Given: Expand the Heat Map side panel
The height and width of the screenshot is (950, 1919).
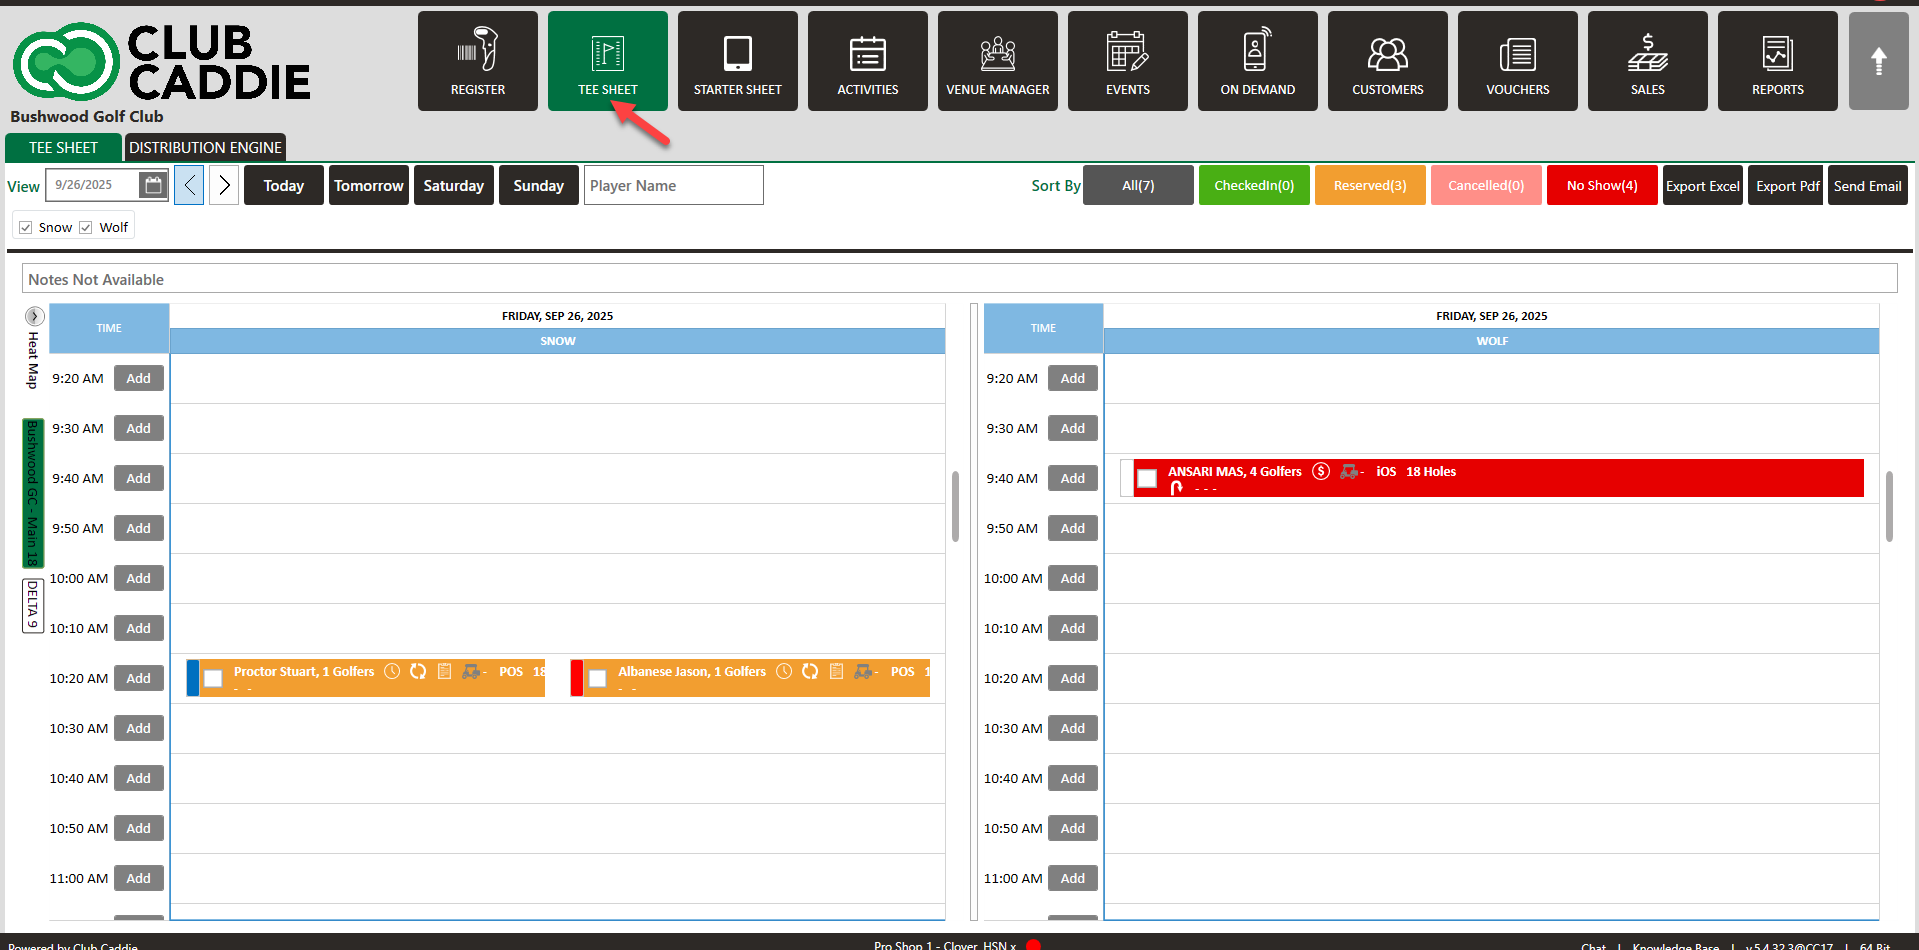Looking at the screenshot, I should tap(34, 316).
